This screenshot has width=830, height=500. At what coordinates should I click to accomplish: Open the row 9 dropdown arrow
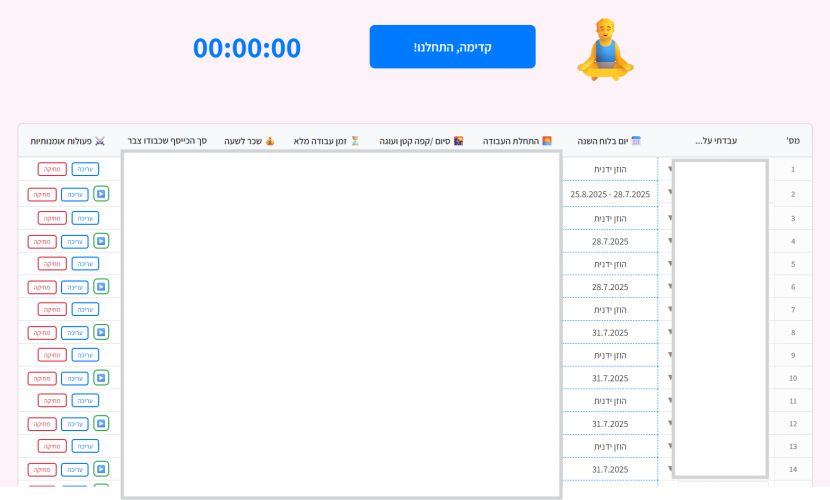click(x=670, y=354)
